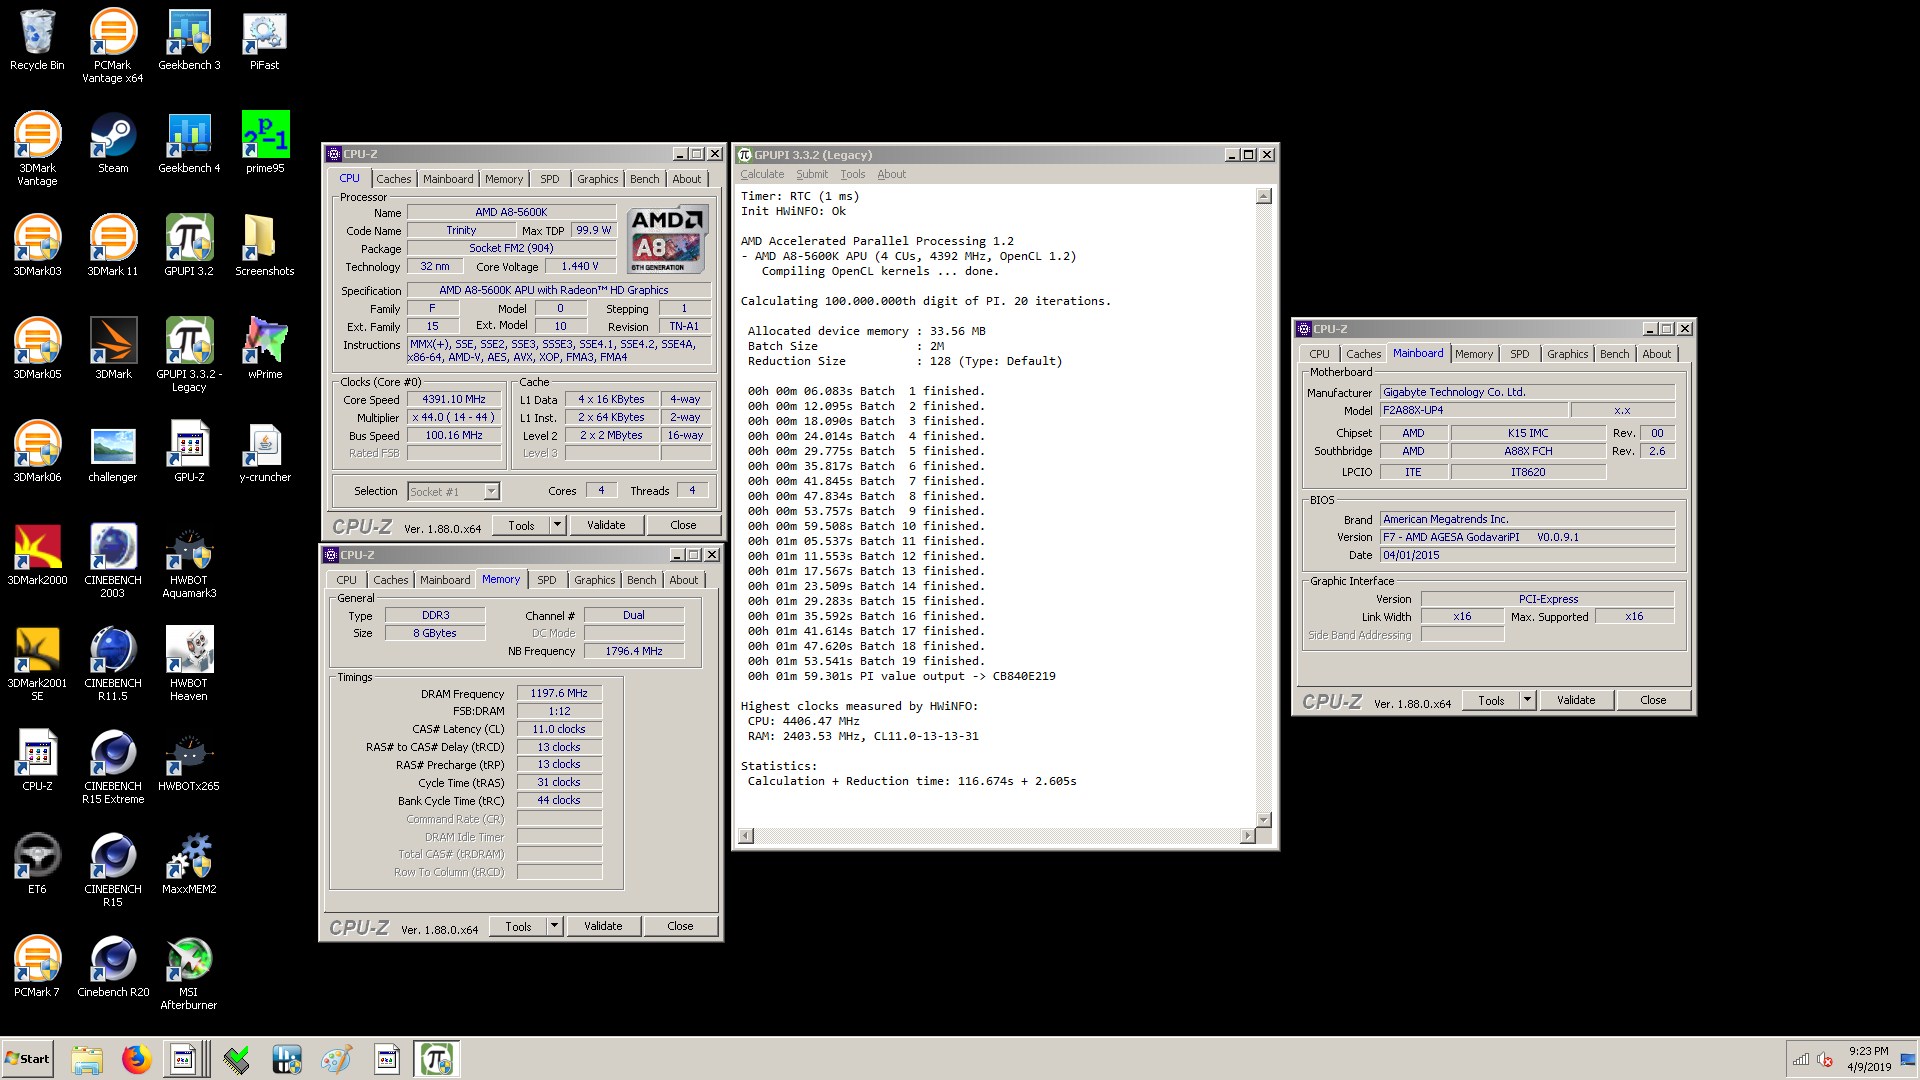Image resolution: width=1920 pixels, height=1080 pixels.
Task: Select the Core Speed value 4391.10 MHz
Action: click(454, 399)
